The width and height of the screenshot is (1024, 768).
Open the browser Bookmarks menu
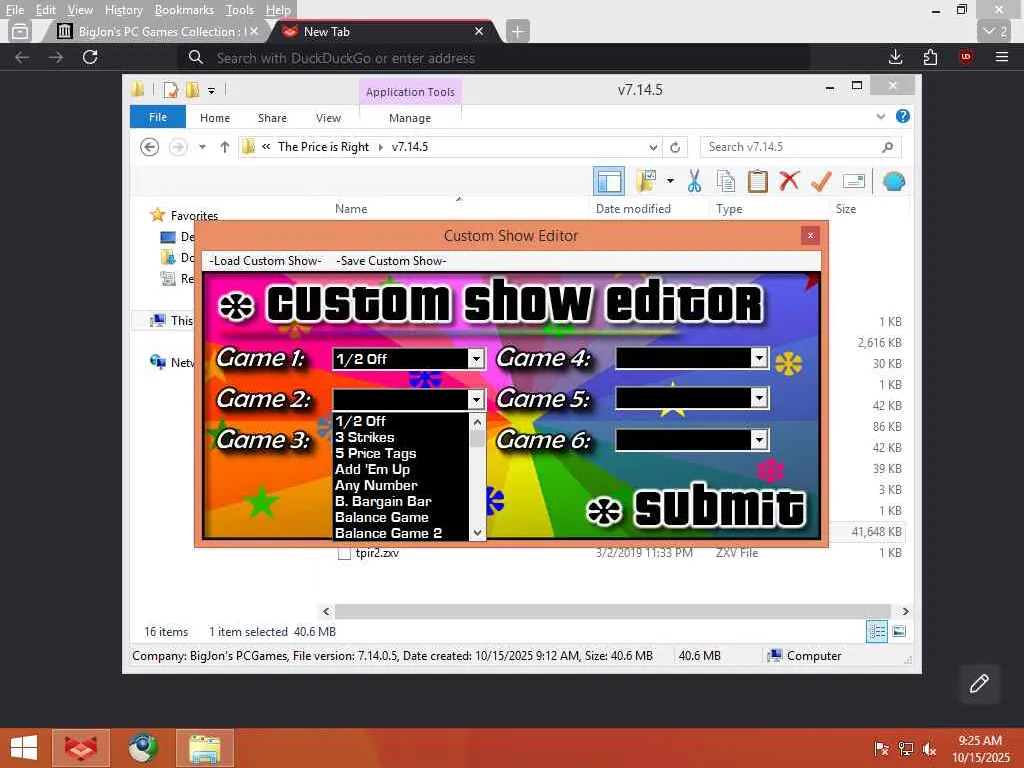click(x=184, y=10)
